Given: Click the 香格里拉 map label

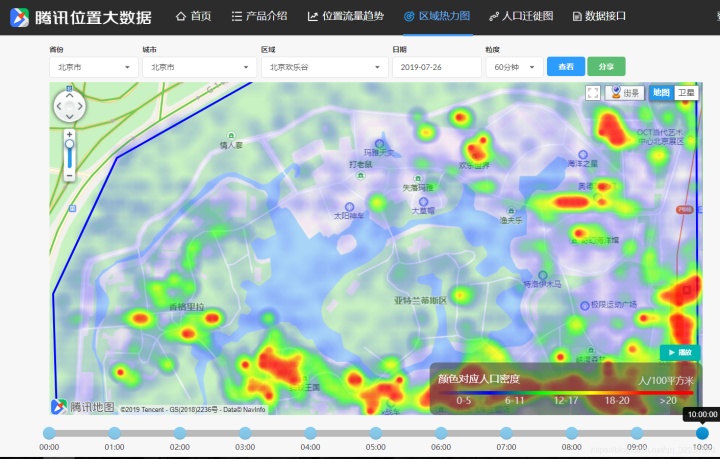Looking at the screenshot, I should [186, 307].
